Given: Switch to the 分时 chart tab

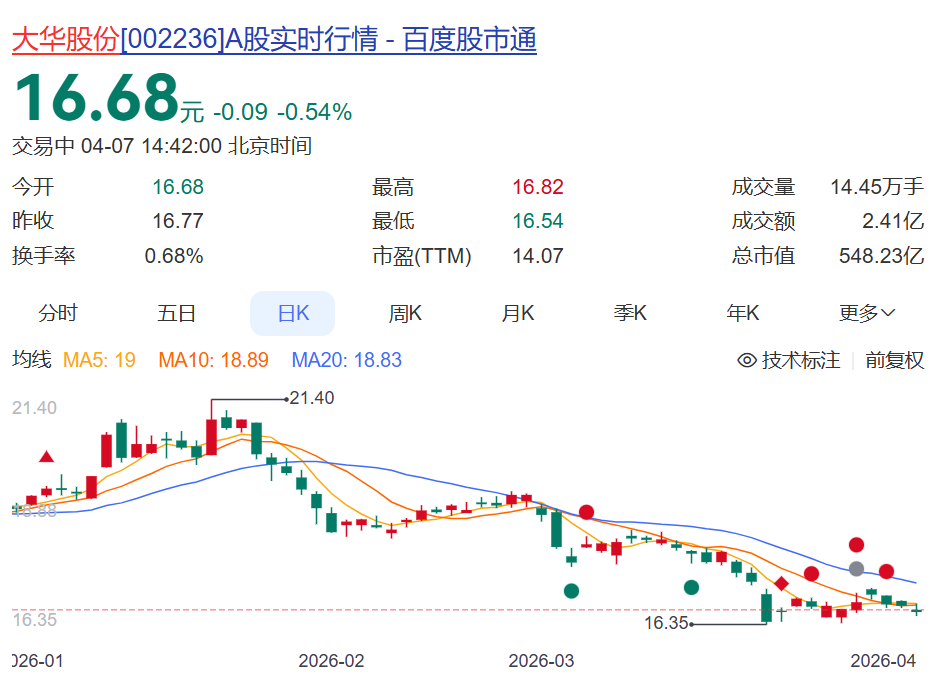Looking at the screenshot, I should pos(57,313).
